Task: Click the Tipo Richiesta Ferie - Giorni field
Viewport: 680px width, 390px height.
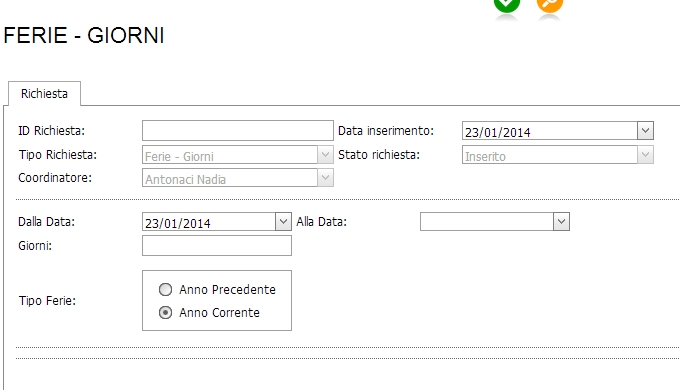Action: tap(230, 154)
